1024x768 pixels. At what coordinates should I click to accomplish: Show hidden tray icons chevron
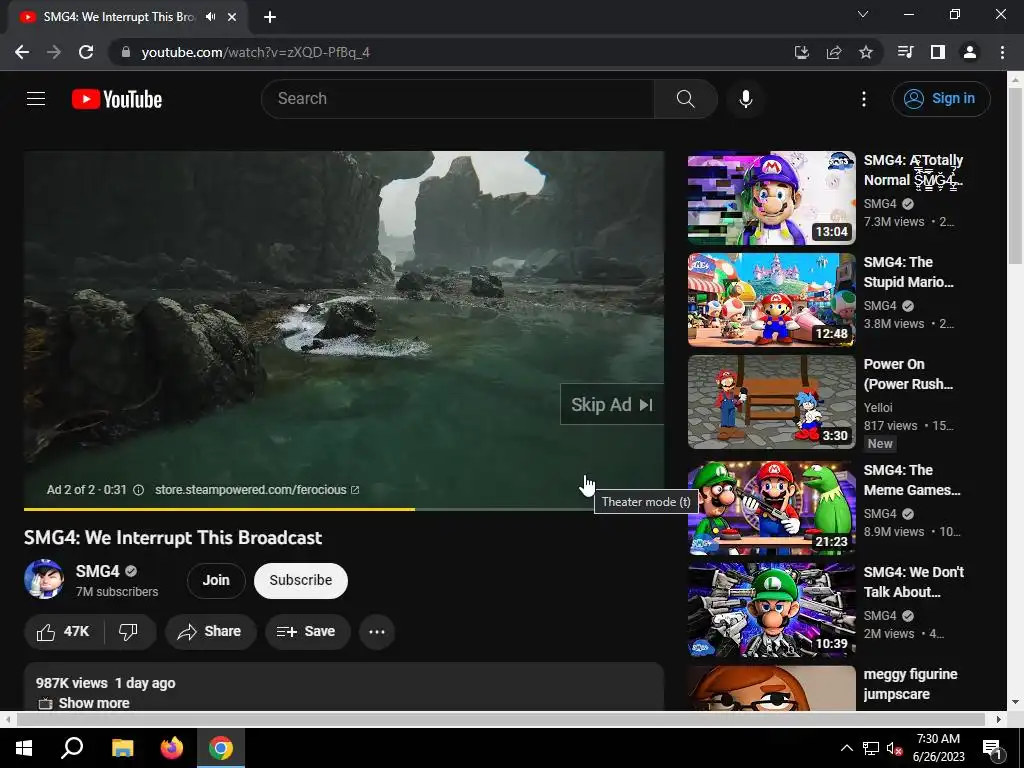point(846,748)
